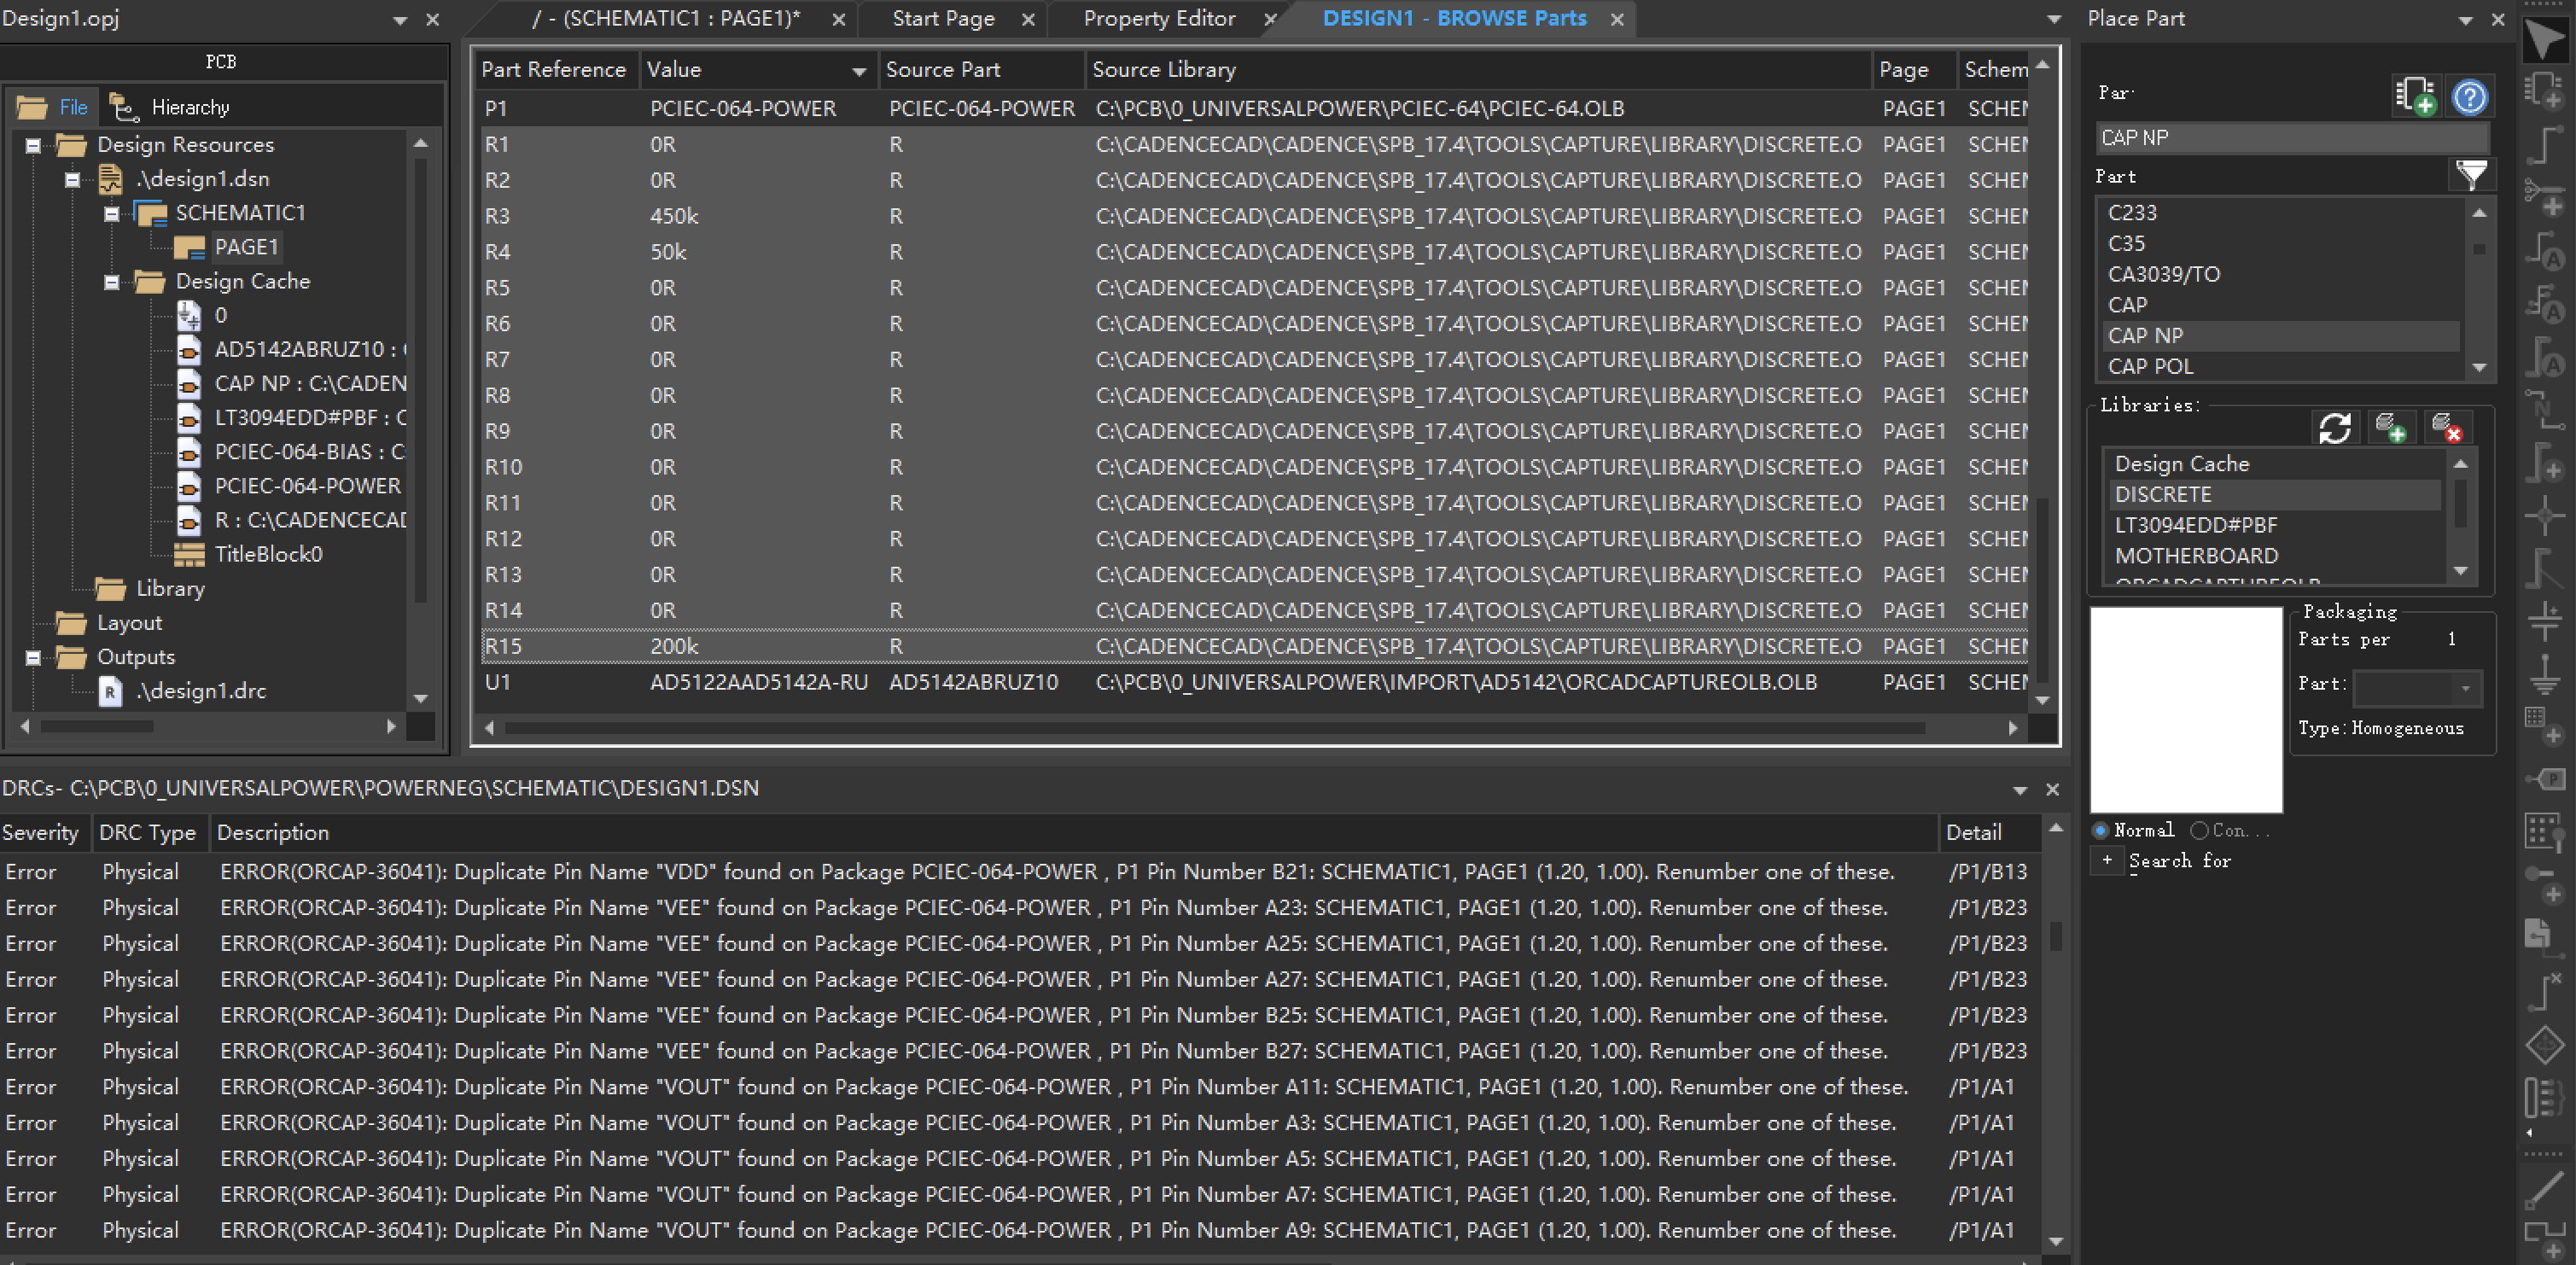Viewport: 2576px width, 1265px height.
Task: Select the R3 450k row
Action: pyautogui.click(x=1254, y=217)
